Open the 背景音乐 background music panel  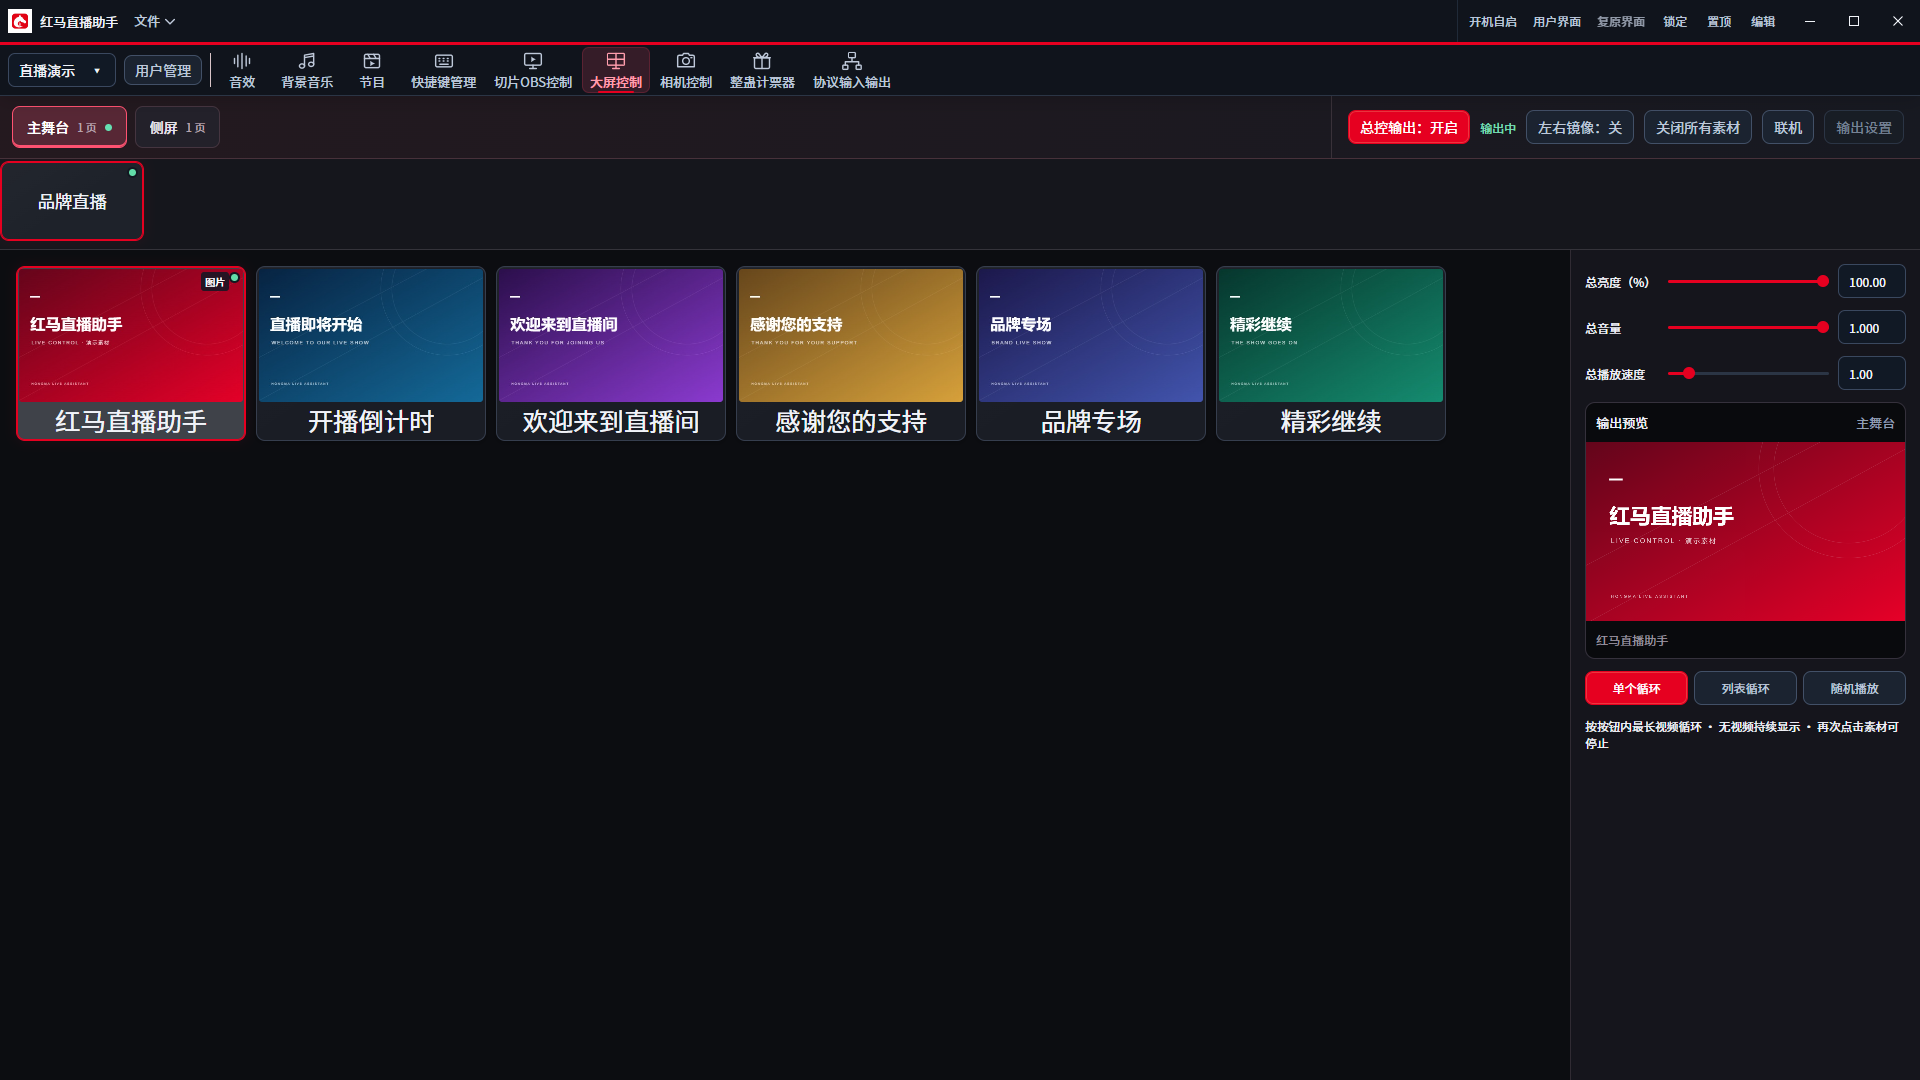(307, 71)
